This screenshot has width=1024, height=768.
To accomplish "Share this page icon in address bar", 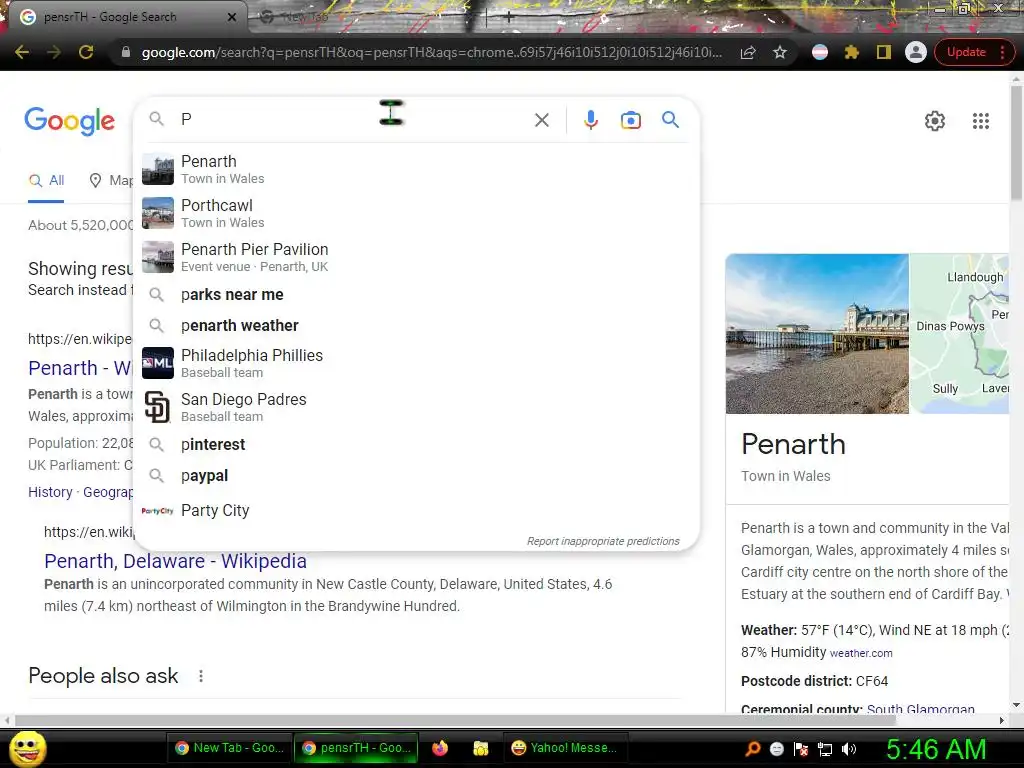I will (748, 52).
